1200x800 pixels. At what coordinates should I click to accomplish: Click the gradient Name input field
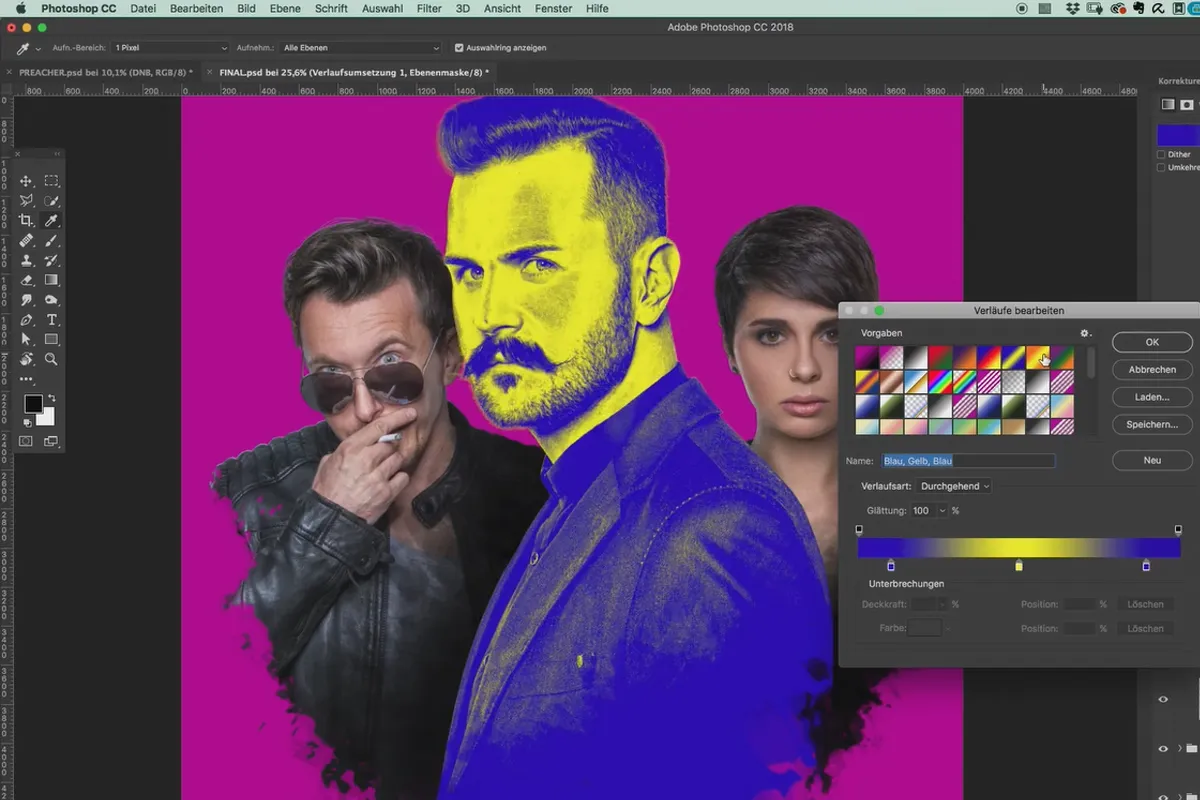click(x=968, y=461)
